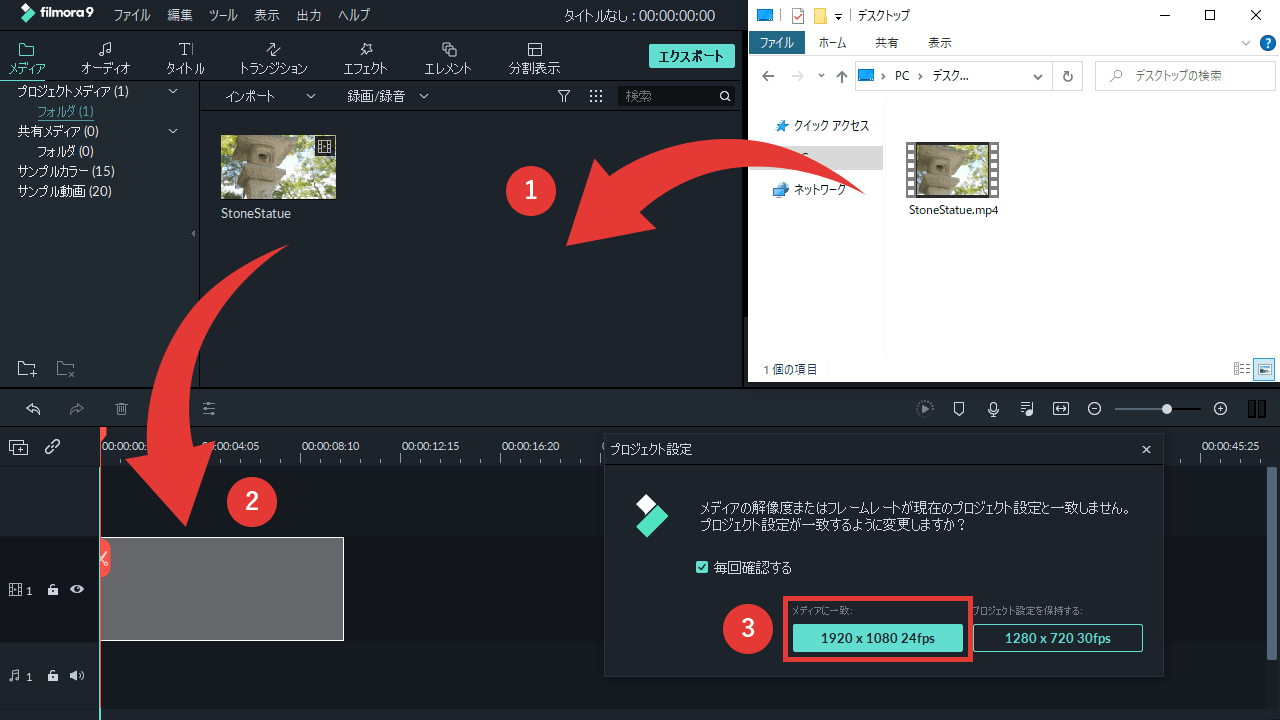
Task: Select サンプル動画 (20) in the media tree
Action: [64, 191]
